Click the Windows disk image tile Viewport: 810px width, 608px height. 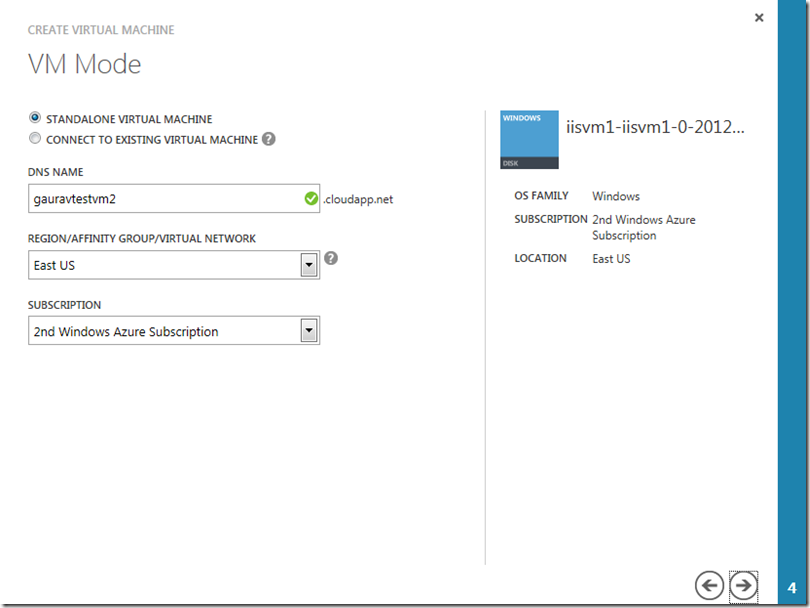(x=529, y=139)
